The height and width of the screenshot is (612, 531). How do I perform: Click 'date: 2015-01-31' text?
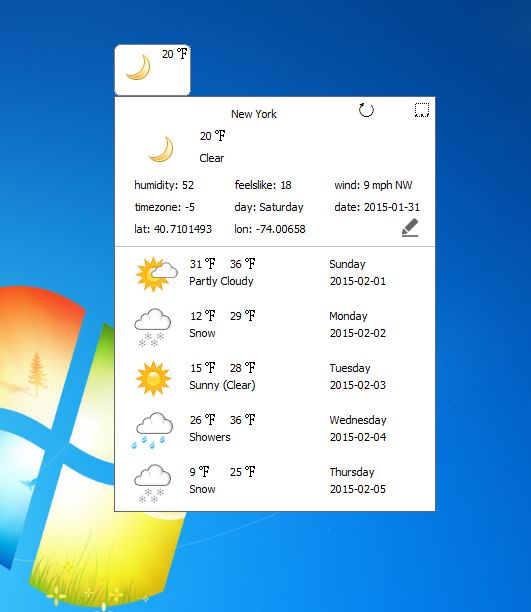pyautogui.click(x=377, y=207)
